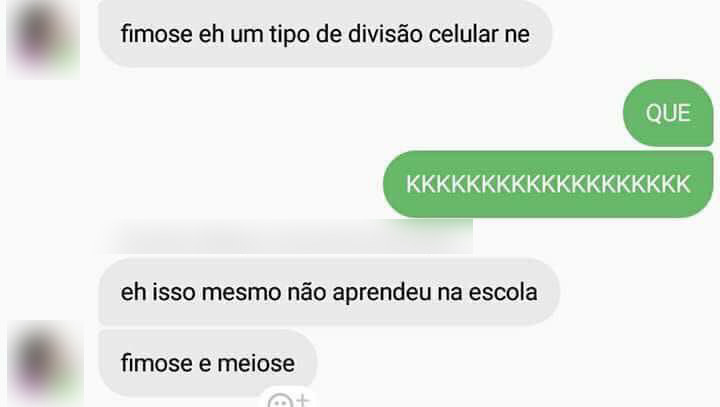This screenshot has width=720, height=407.
Task: Click the word 'divisão' in top message
Action: pos(385,34)
